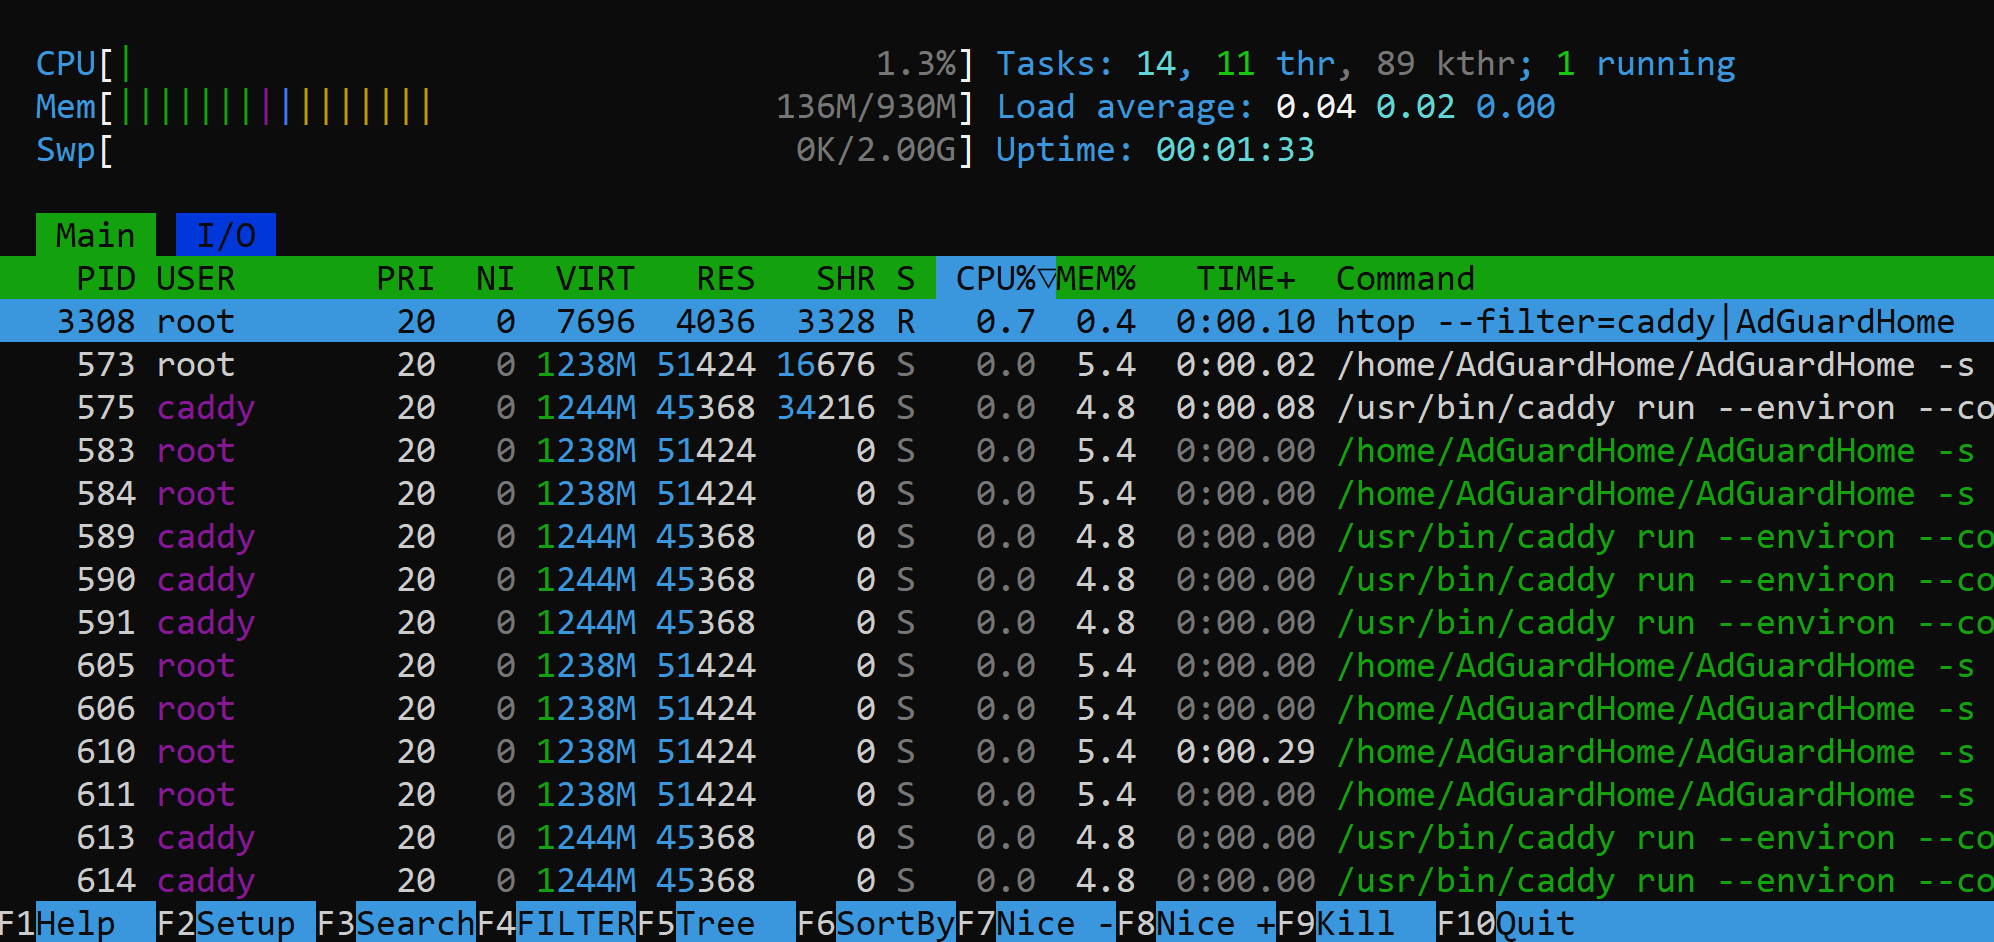
Task: Sort processes by PID column header
Action: coord(105,278)
